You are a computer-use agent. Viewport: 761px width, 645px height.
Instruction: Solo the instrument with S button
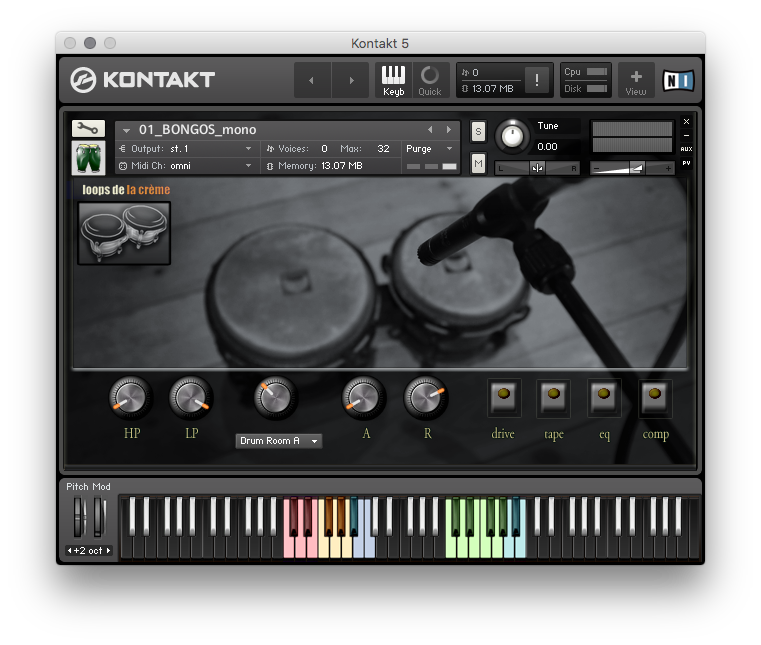478,131
